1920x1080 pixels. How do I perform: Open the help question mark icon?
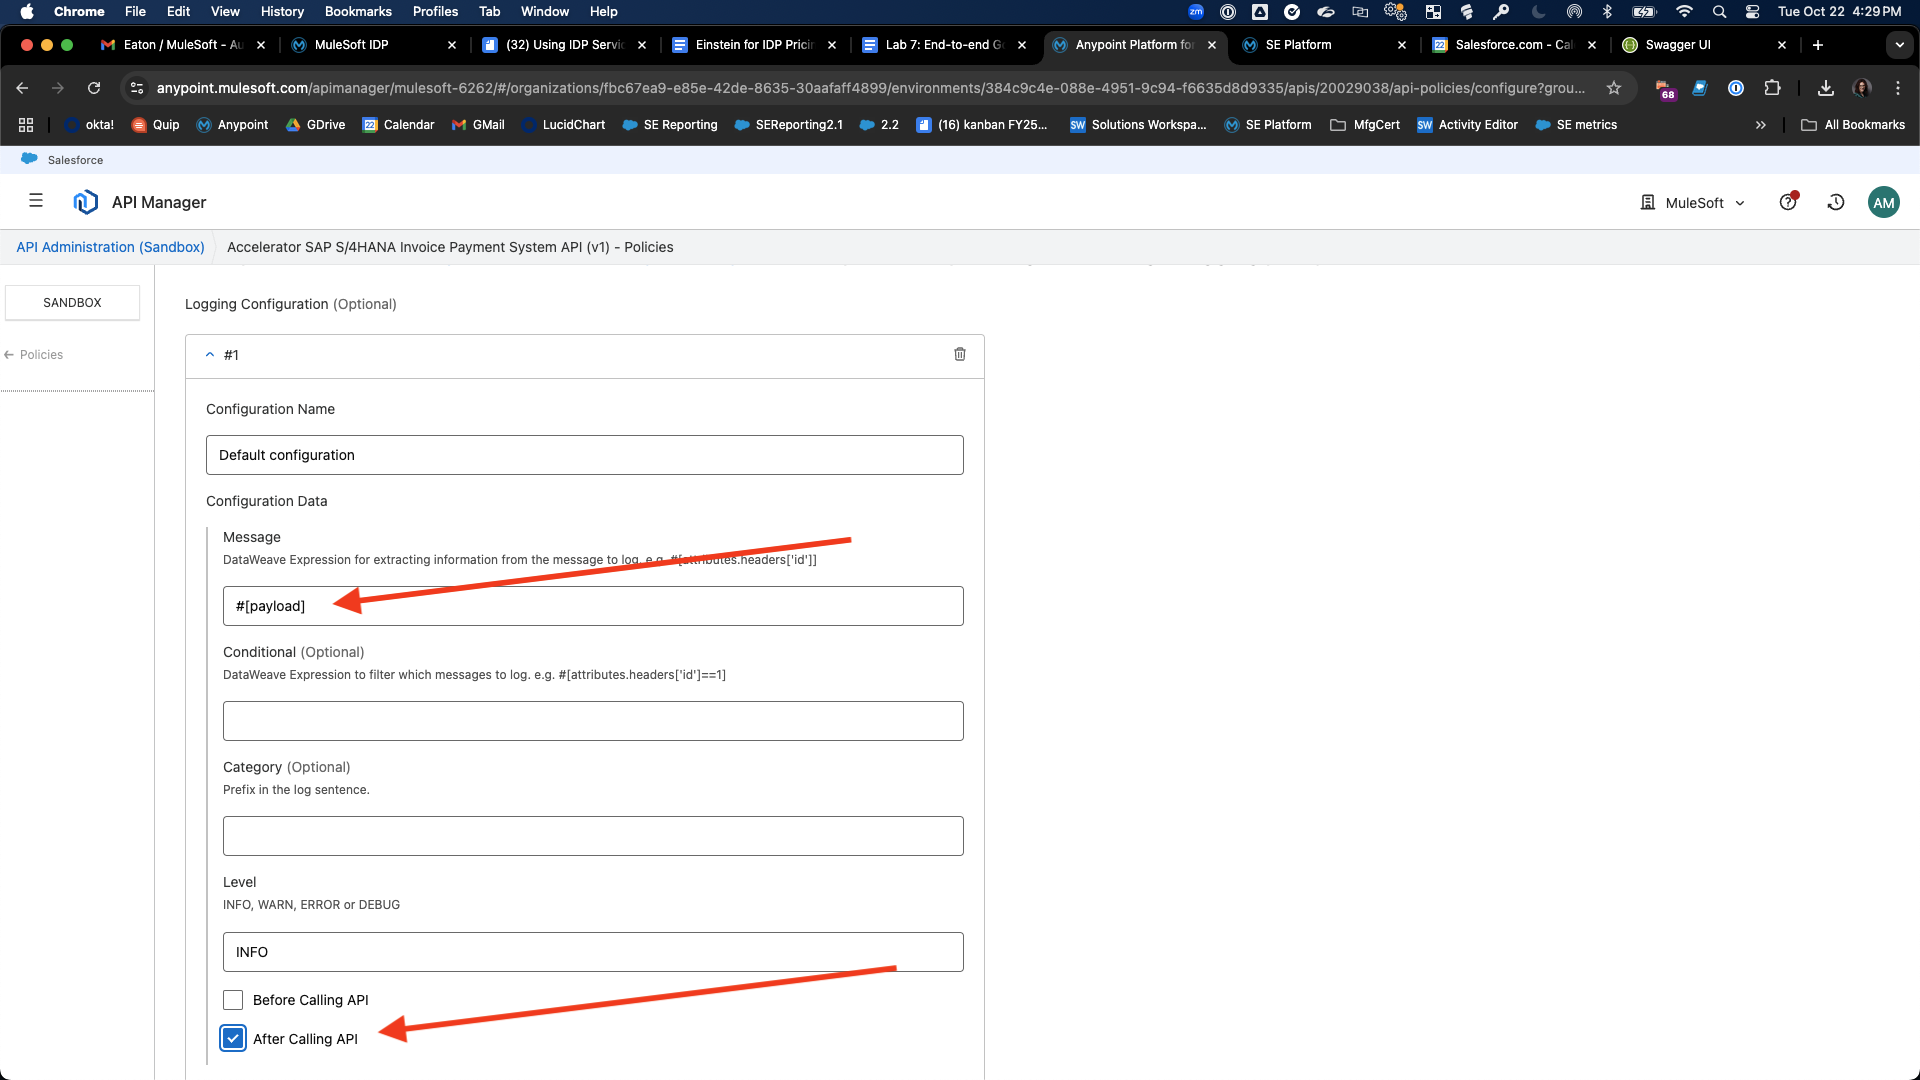click(x=1788, y=202)
